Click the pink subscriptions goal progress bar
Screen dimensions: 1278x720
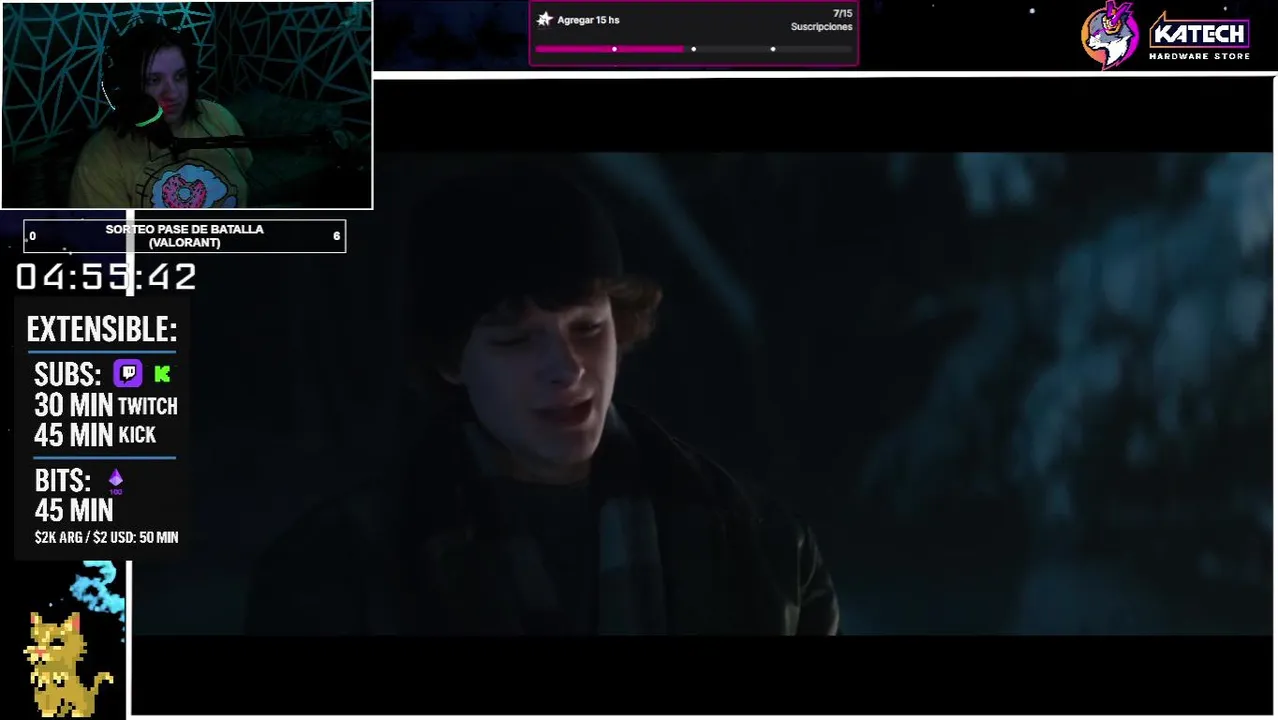pyautogui.click(x=693, y=48)
